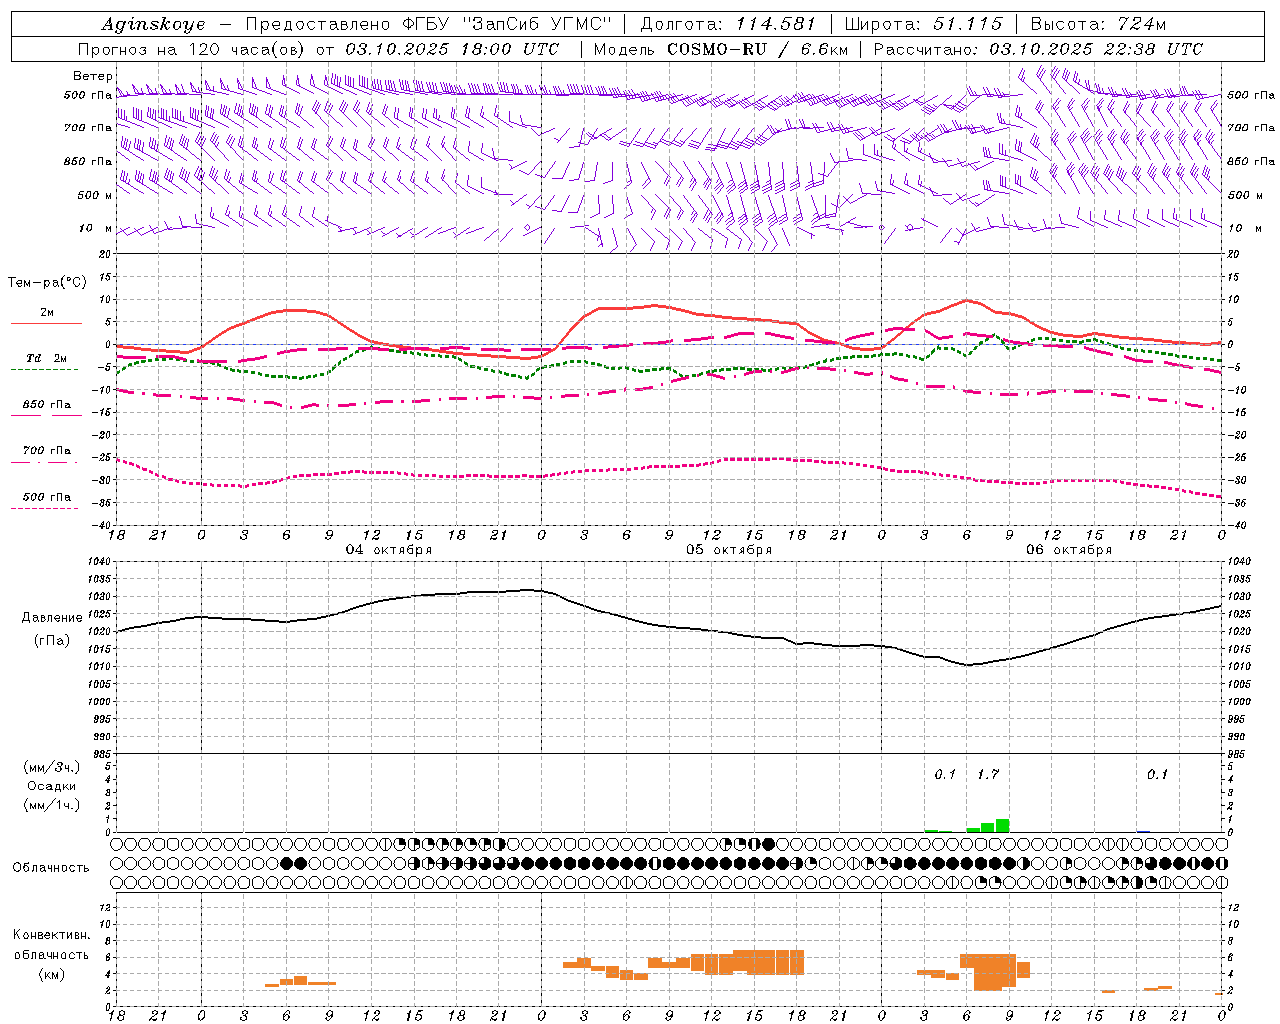This screenshot has width=1280, height=1024.
Task: Click the "Td 2м" dew point legend entry
Action: coord(47,358)
